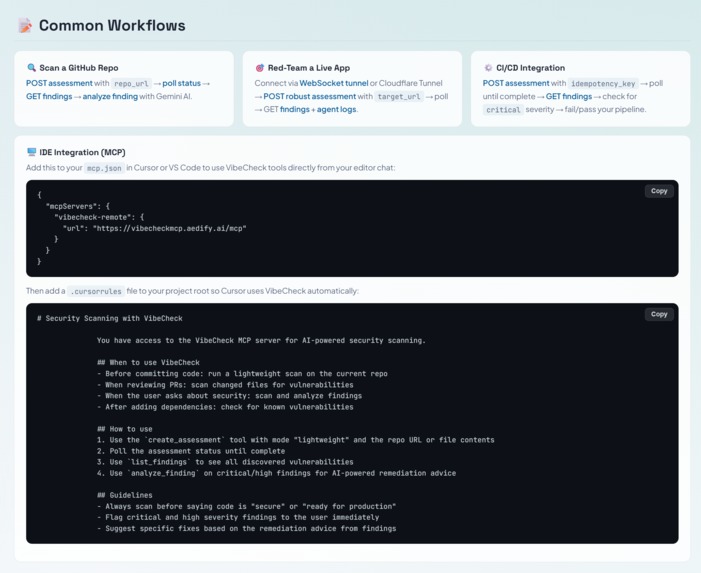This screenshot has height=573, width=701.
Task: Click the ## When to use VibeCheck heading
Action: 148,362
